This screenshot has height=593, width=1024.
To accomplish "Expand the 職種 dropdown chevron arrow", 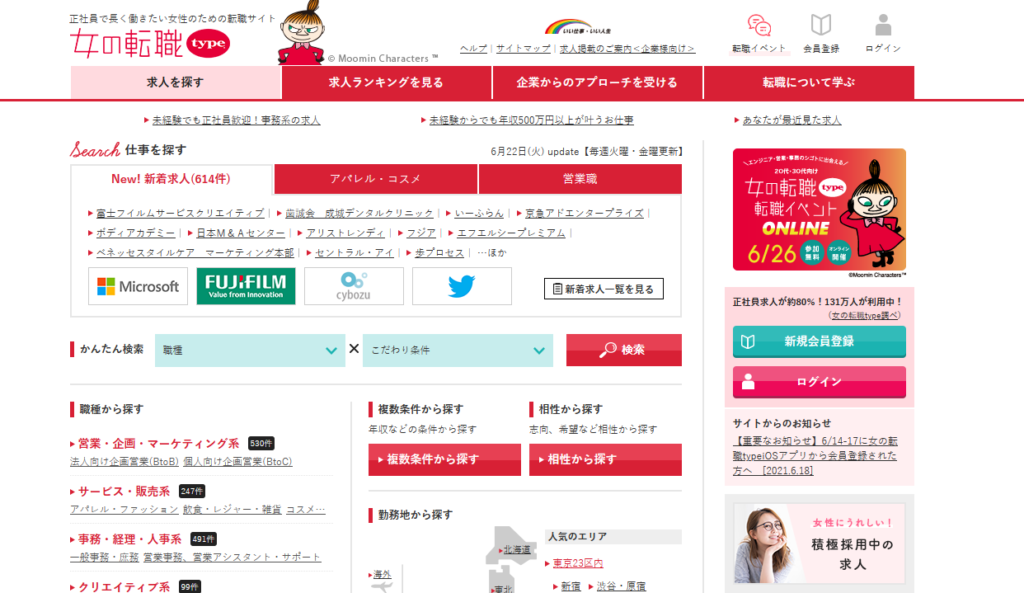I will tap(330, 350).
